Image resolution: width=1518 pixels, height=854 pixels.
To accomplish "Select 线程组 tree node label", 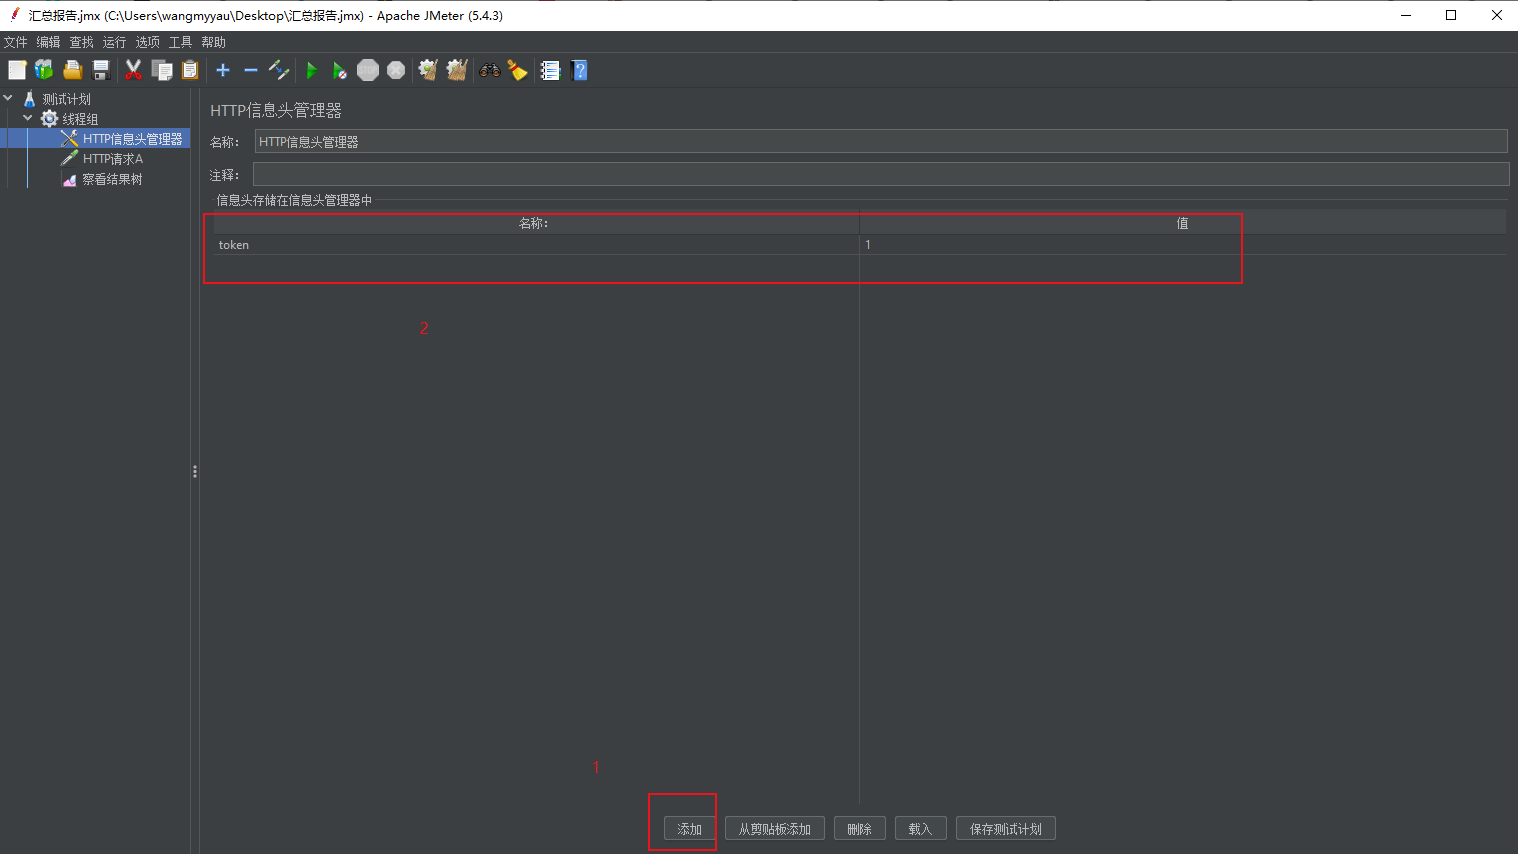I will click(80, 119).
